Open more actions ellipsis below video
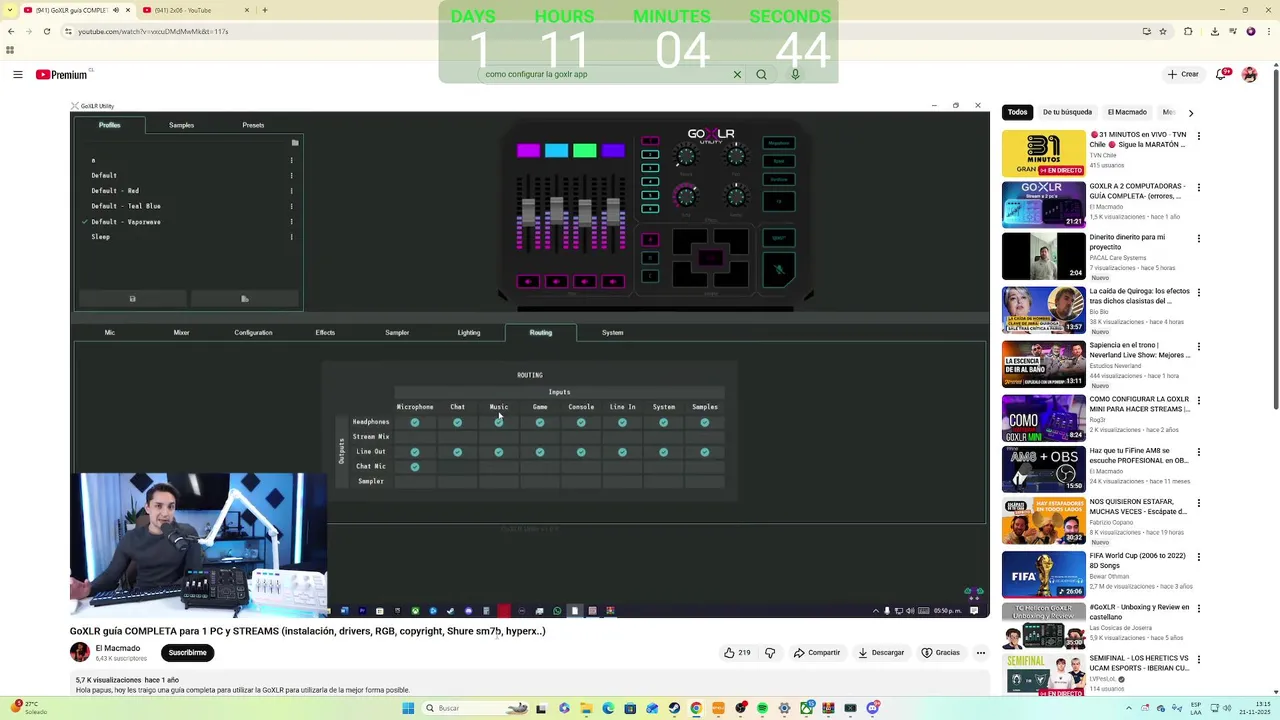The image size is (1280, 720). (980, 652)
